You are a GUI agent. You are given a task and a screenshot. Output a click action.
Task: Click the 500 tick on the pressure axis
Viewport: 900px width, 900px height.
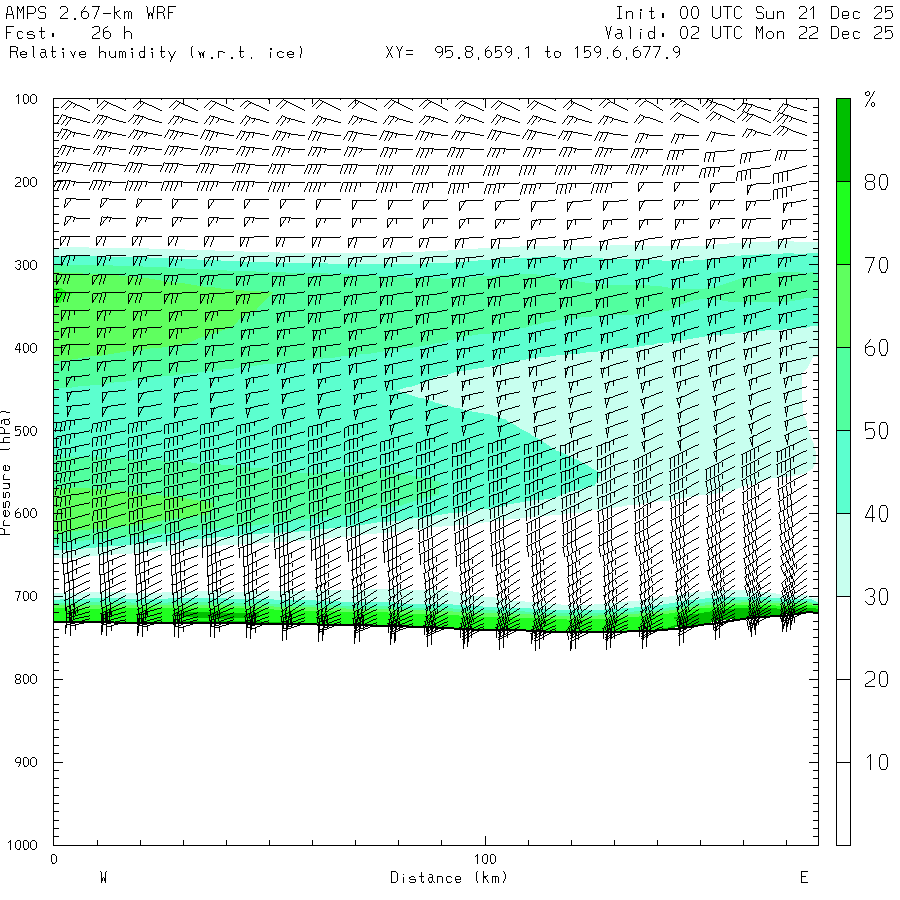(x=26, y=431)
